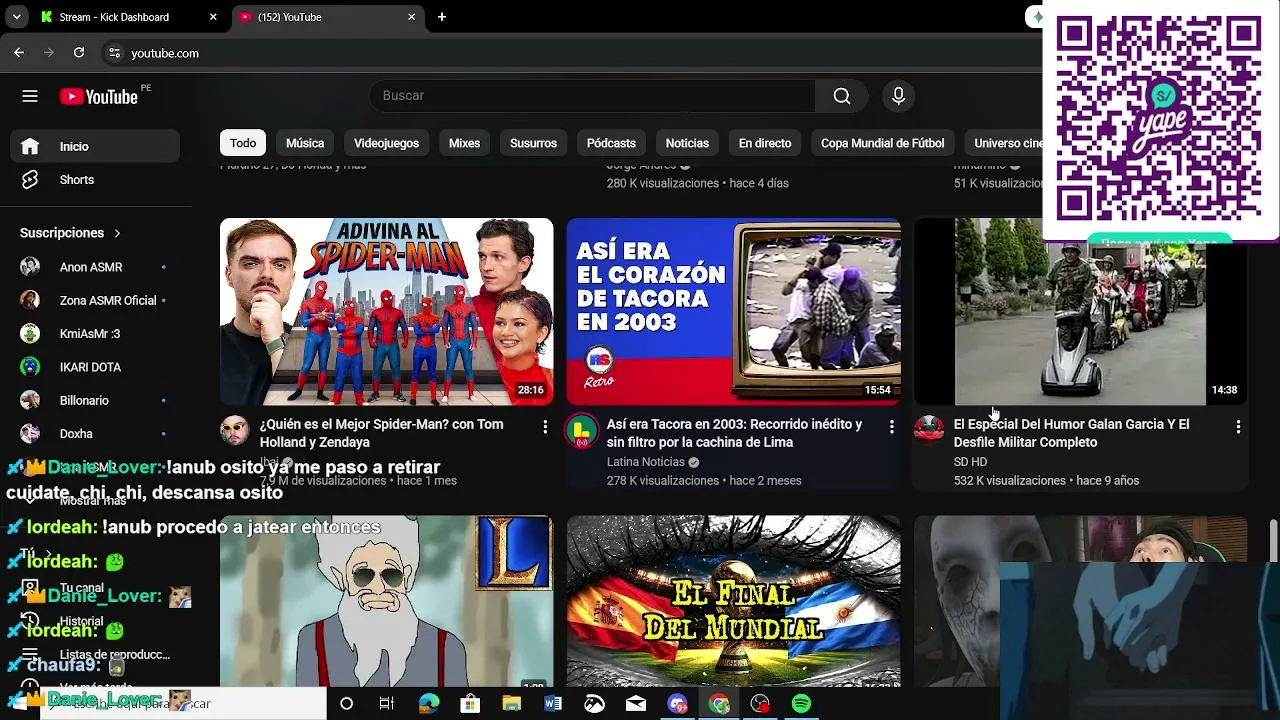1280x720 pixels.
Task: Close the Stream - Kick Dashboard tab
Action: (213, 17)
